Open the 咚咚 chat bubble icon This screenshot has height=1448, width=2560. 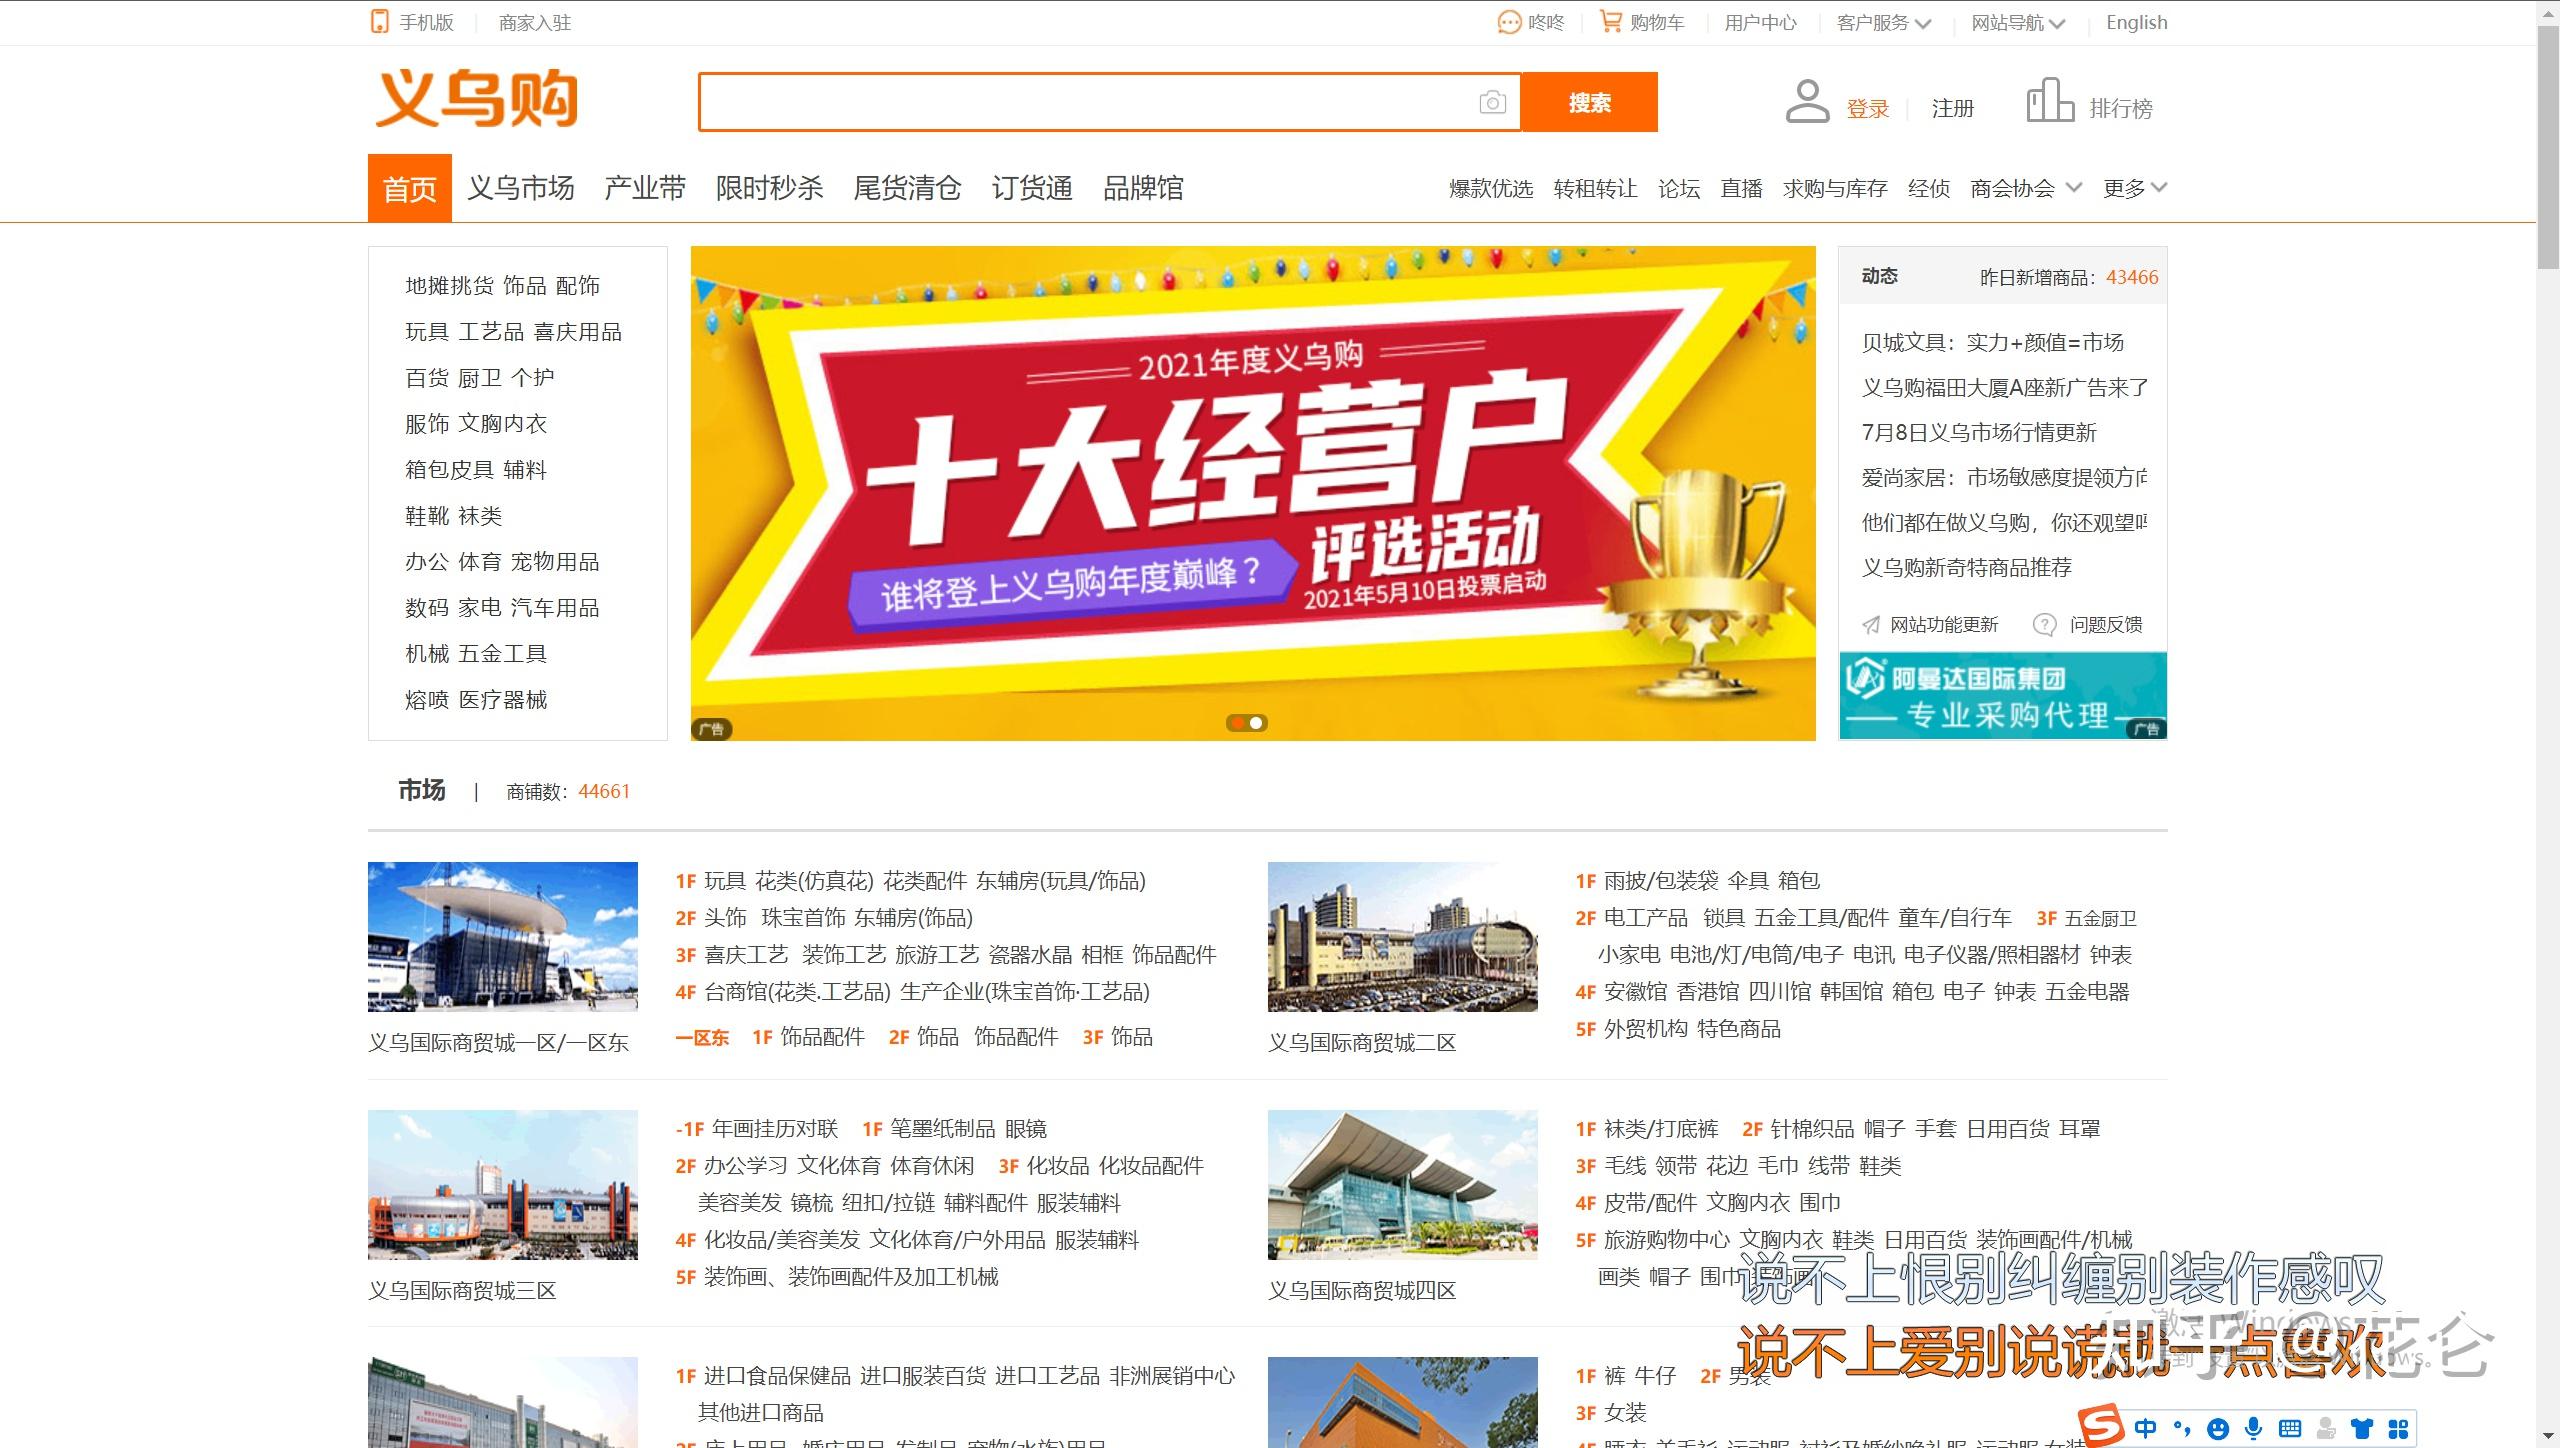(x=1508, y=22)
